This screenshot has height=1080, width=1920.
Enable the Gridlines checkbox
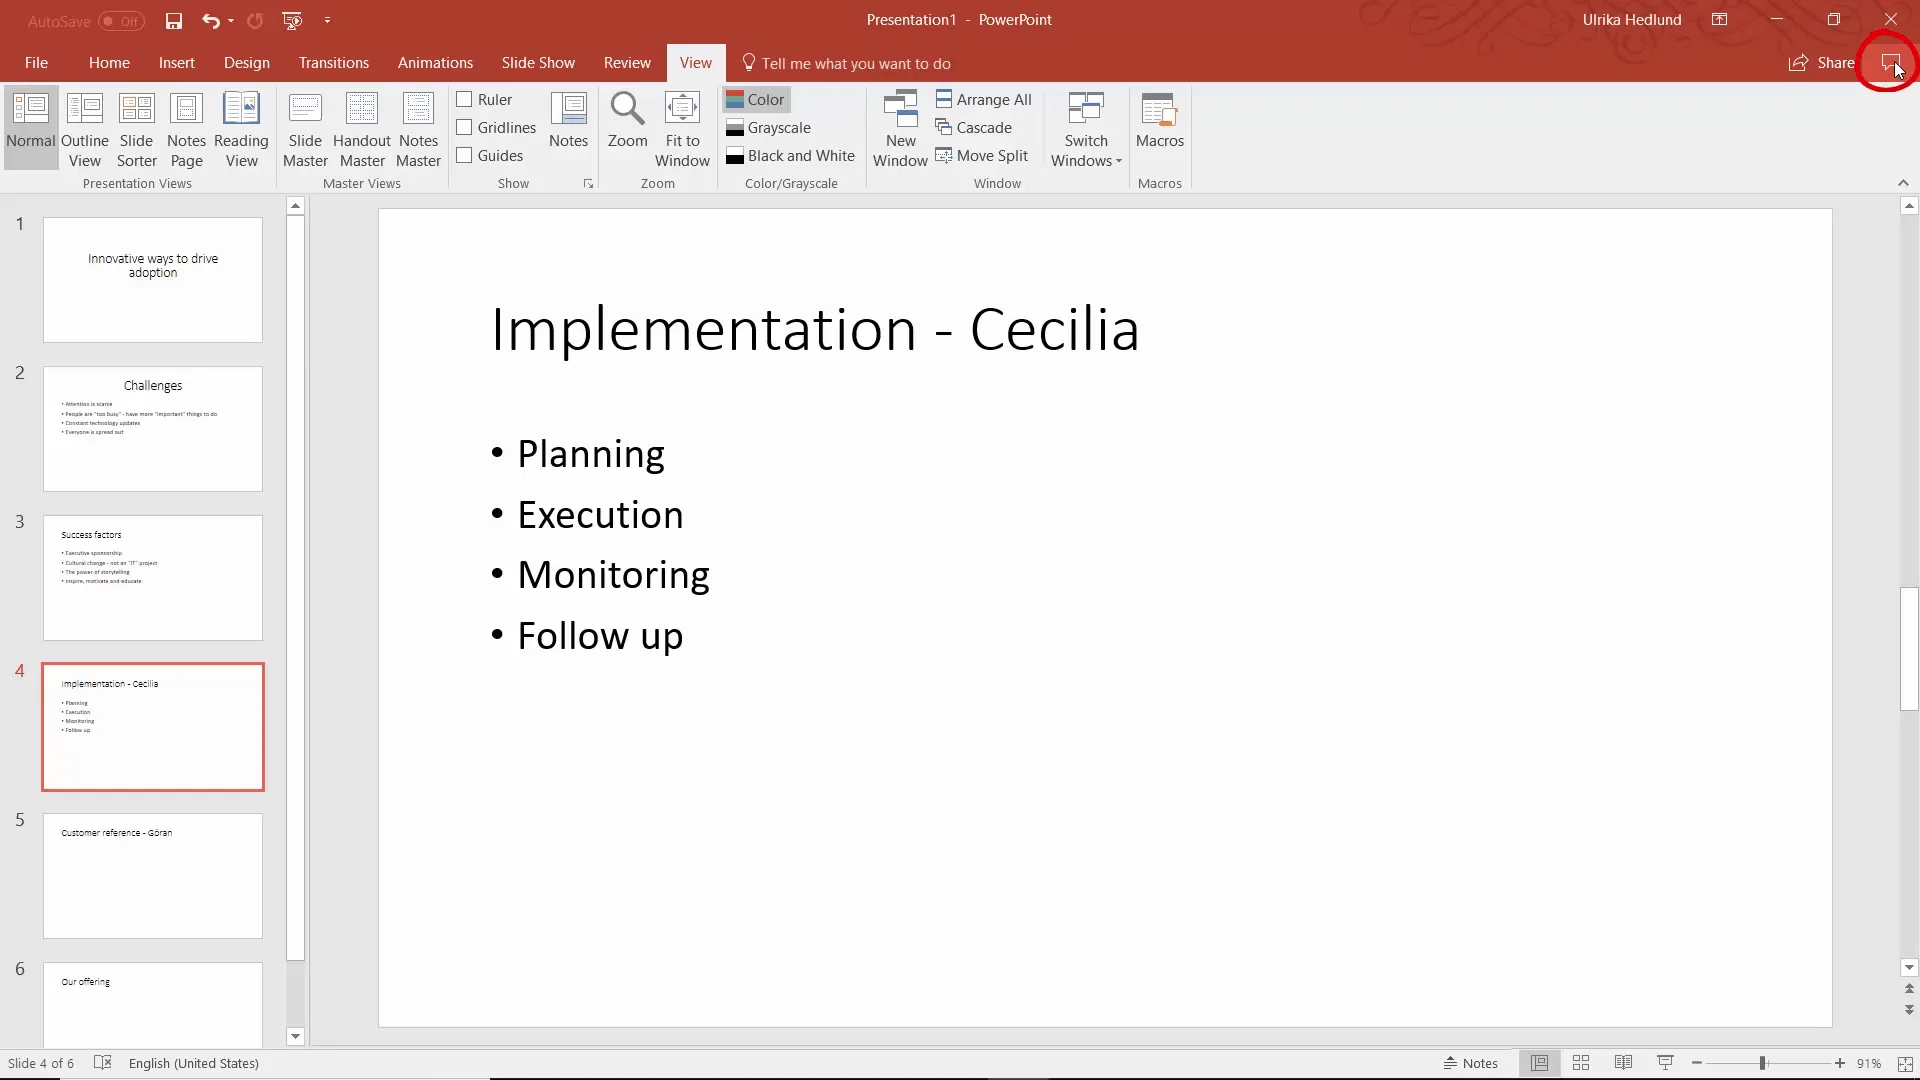pyautogui.click(x=464, y=127)
